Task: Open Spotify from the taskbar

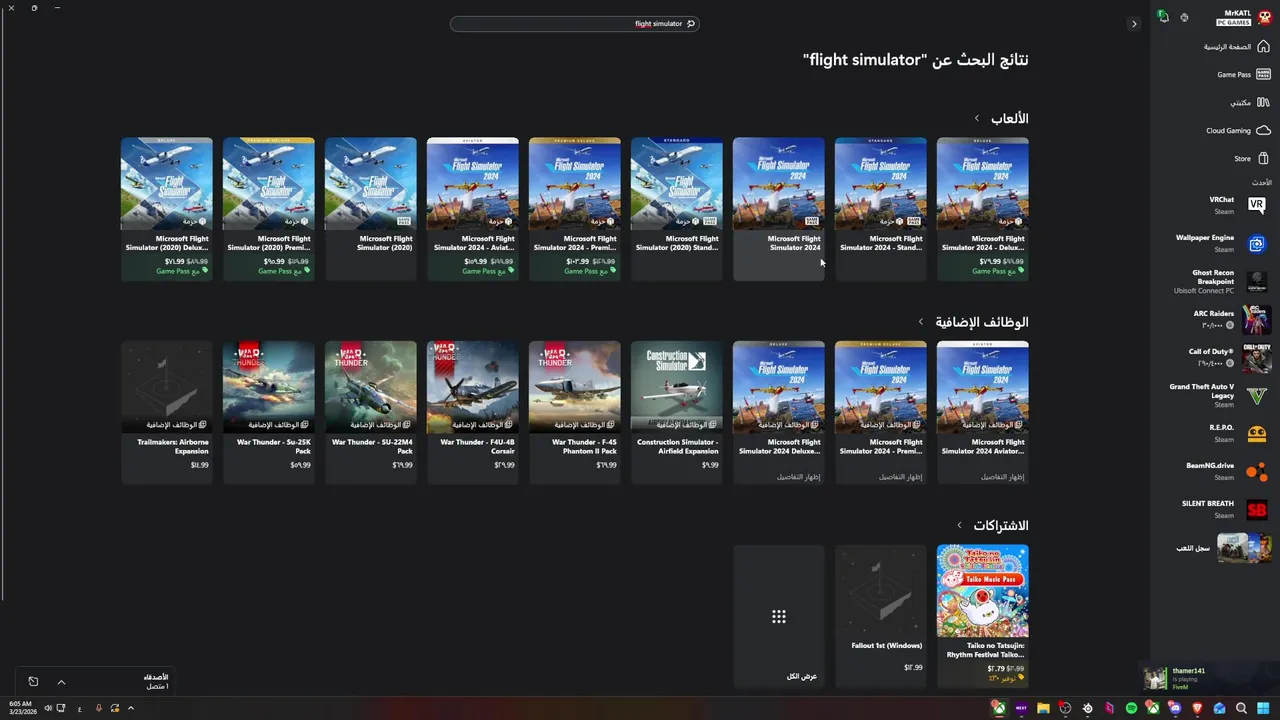Action: click(x=1131, y=708)
